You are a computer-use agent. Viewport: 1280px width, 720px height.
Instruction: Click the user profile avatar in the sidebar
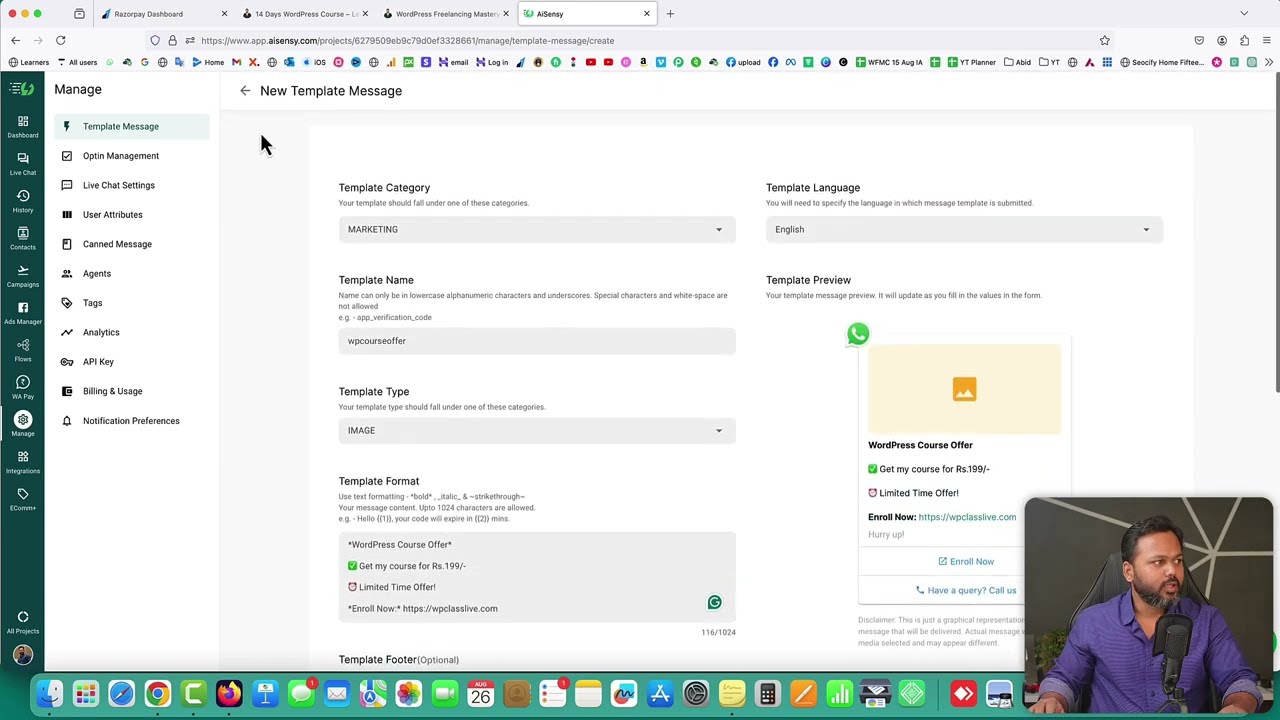point(22,655)
